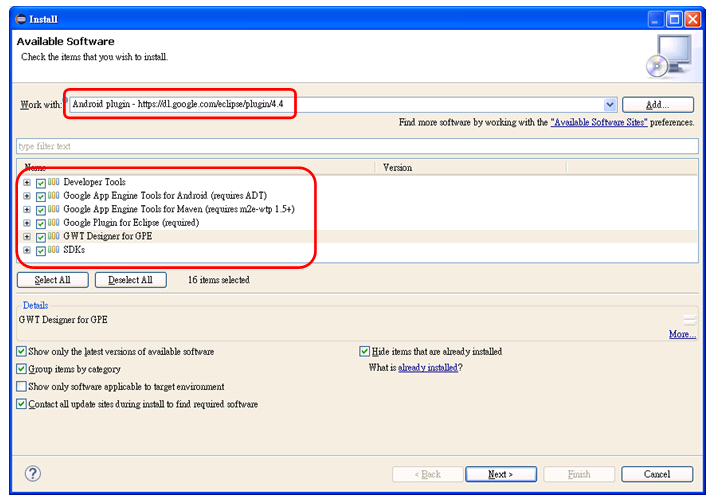Expand the SDKs tree node

tap(27, 250)
